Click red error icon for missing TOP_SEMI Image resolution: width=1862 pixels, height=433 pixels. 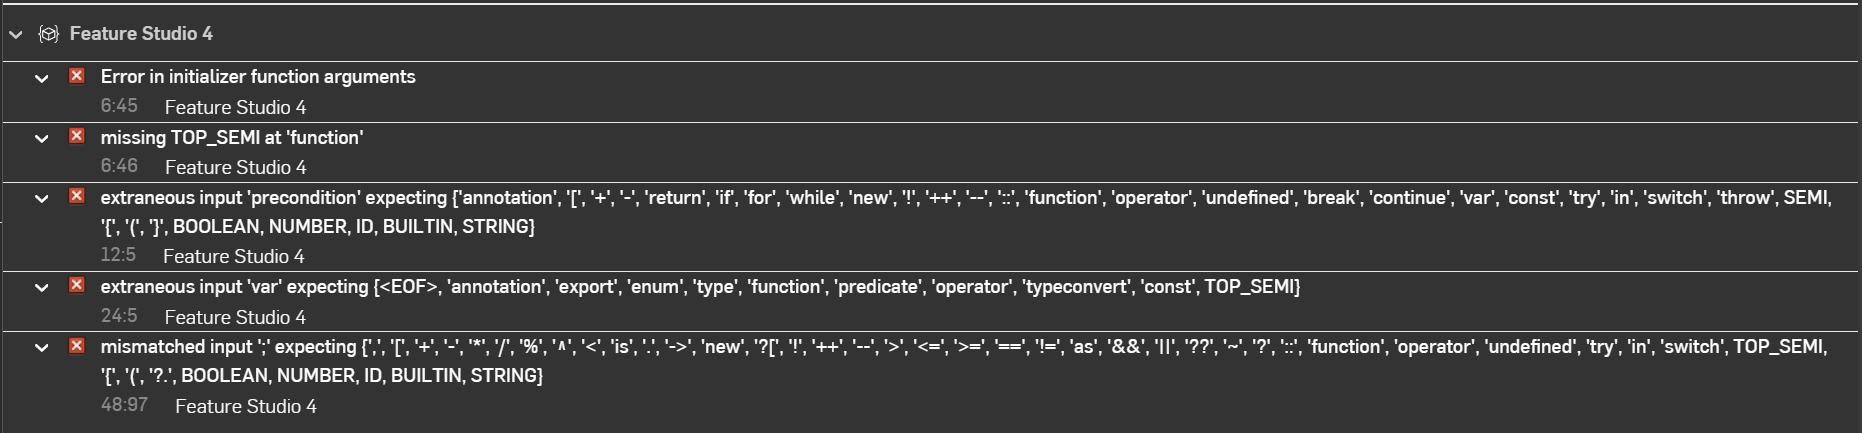pos(77,136)
